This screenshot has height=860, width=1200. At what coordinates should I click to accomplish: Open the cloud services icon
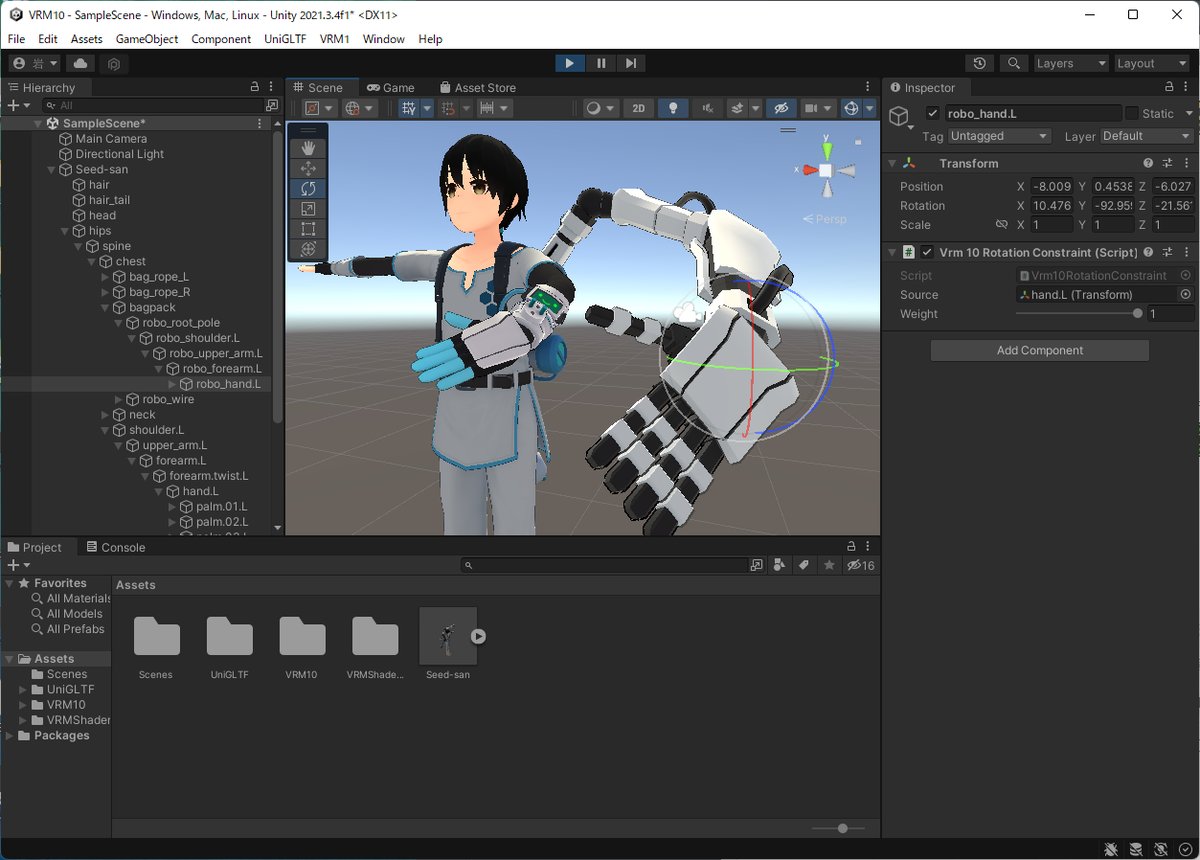pos(81,63)
